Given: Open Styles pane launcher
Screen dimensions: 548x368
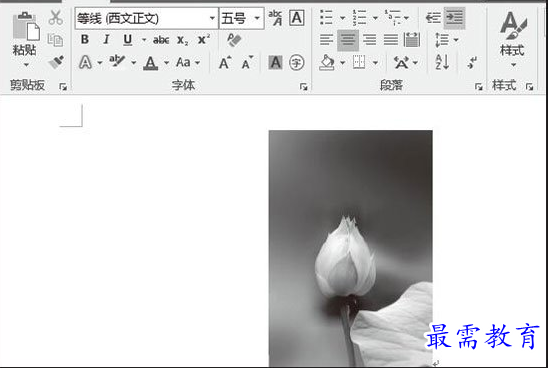Looking at the screenshot, I should (x=529, y=87).
